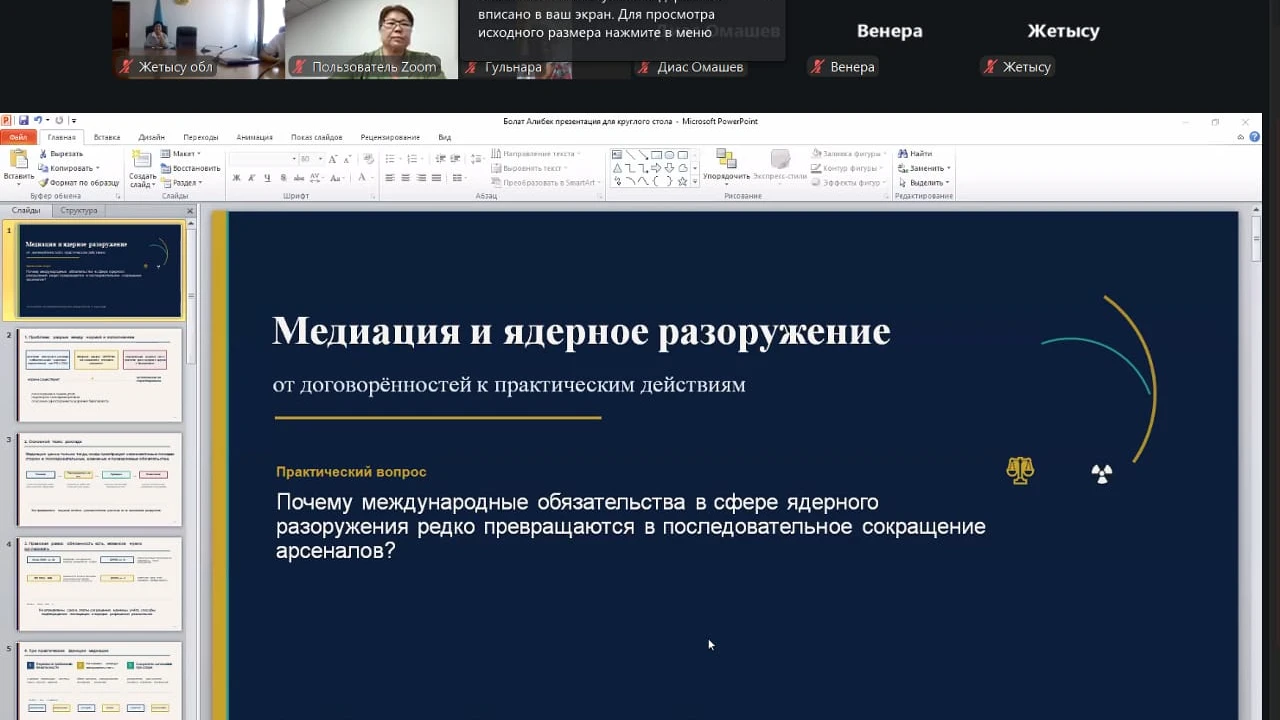Switch to Переходы ribbon tab

pyautogui.click(x=201, y=137)
